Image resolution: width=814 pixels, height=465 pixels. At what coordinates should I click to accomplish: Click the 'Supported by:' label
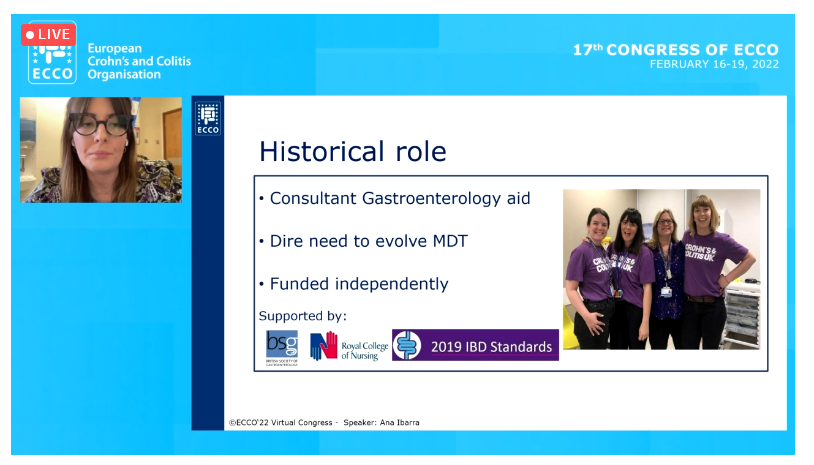(x=303, y=316)
